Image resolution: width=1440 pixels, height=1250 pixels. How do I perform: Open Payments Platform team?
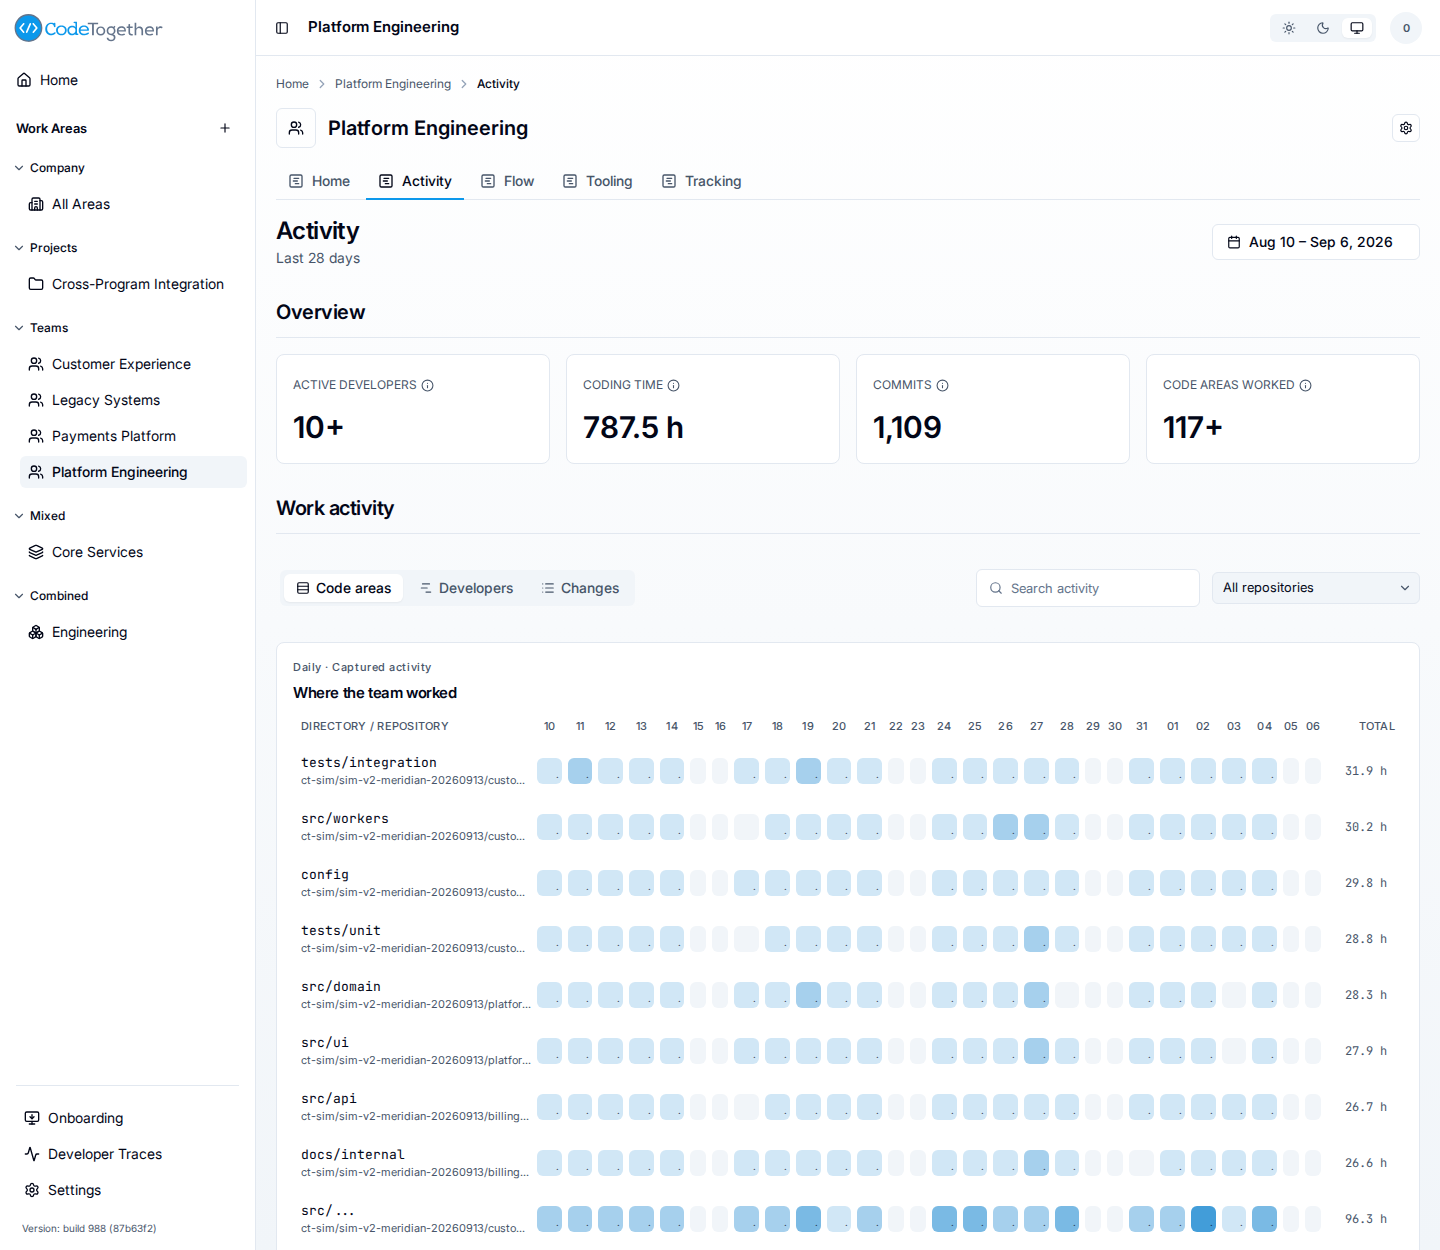pyautogui.click(x=133, y=436)
